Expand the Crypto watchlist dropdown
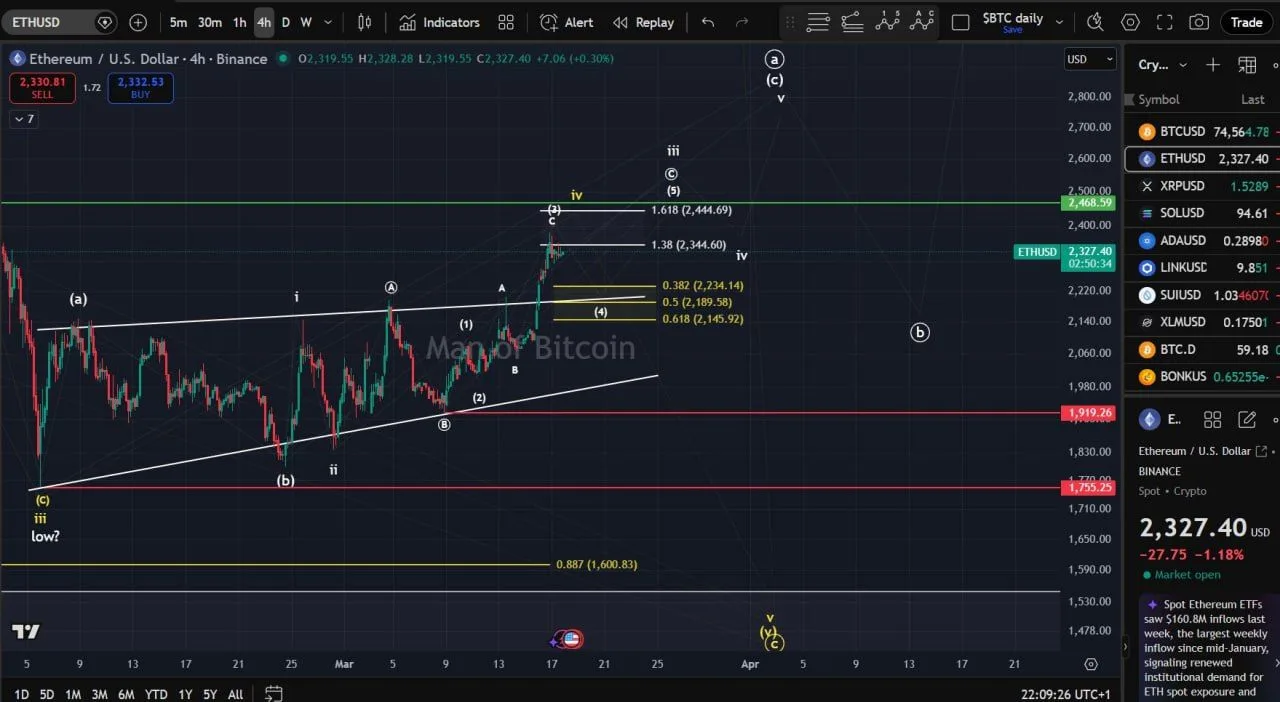Viewport: 1280px width, 702px height. point(1181,64)
